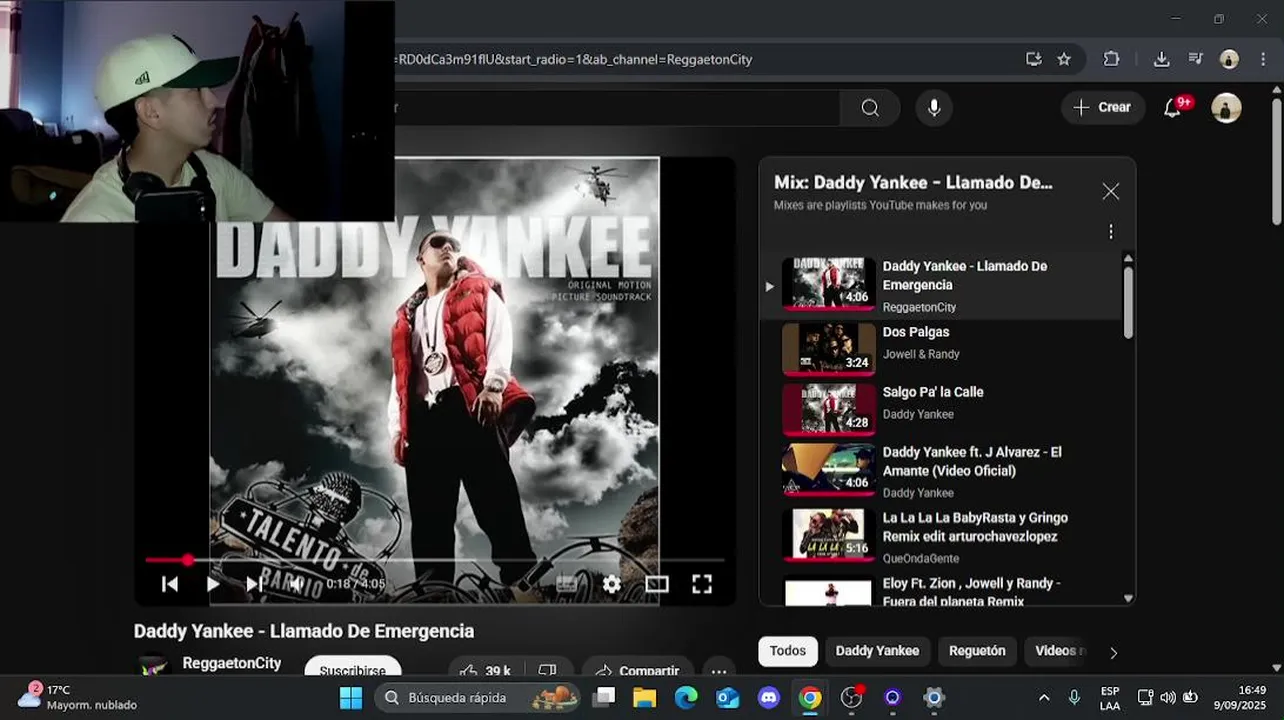Select the Reguetón filter chip
Image resolution: width=1284 pixels, height=720 pixels.
tap(977, 651)
